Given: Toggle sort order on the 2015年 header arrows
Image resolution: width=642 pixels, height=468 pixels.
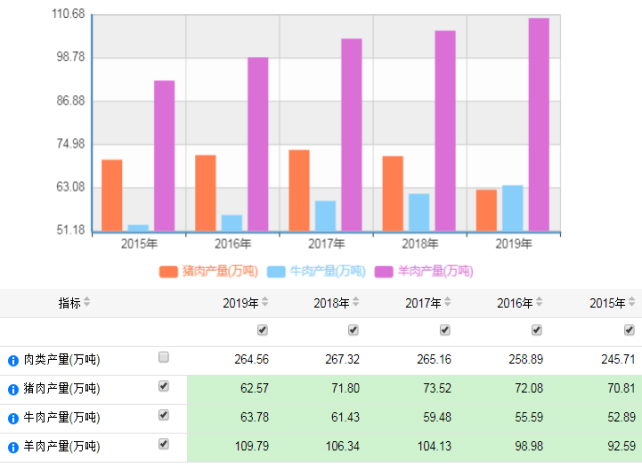Looking at the screenshot, I should (632, 303).
